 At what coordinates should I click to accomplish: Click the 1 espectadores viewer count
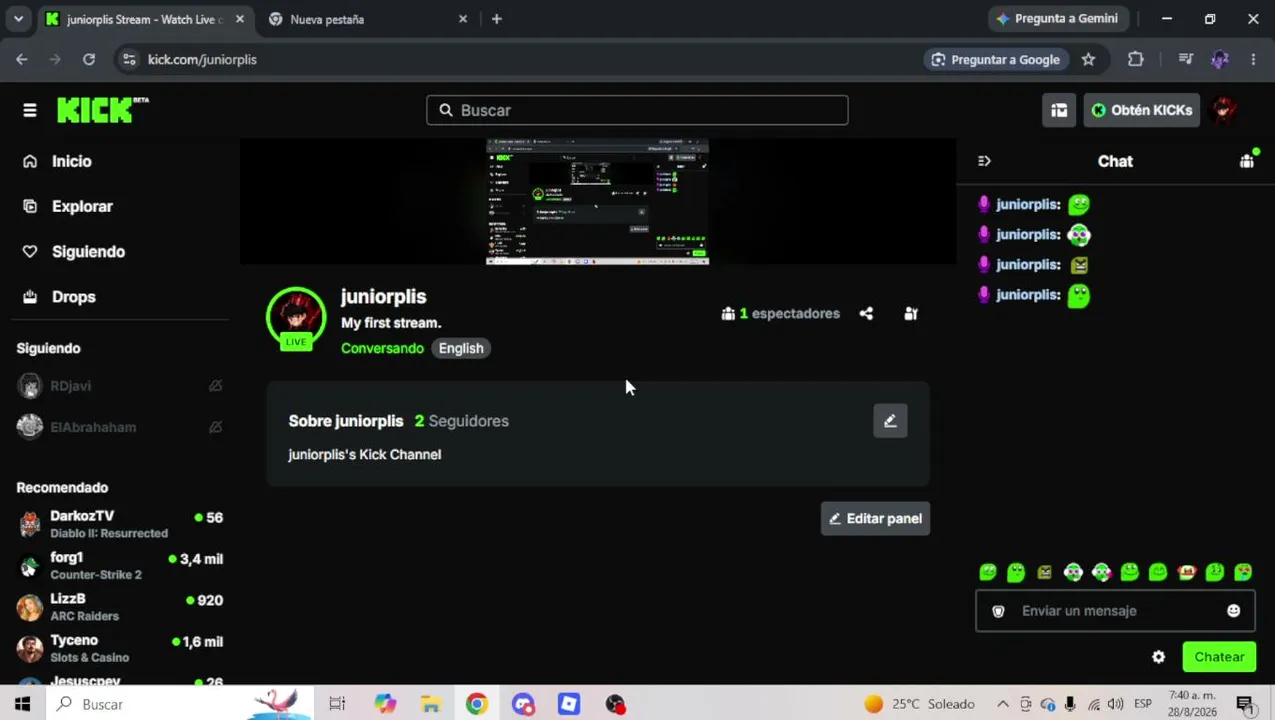(781, 314)
